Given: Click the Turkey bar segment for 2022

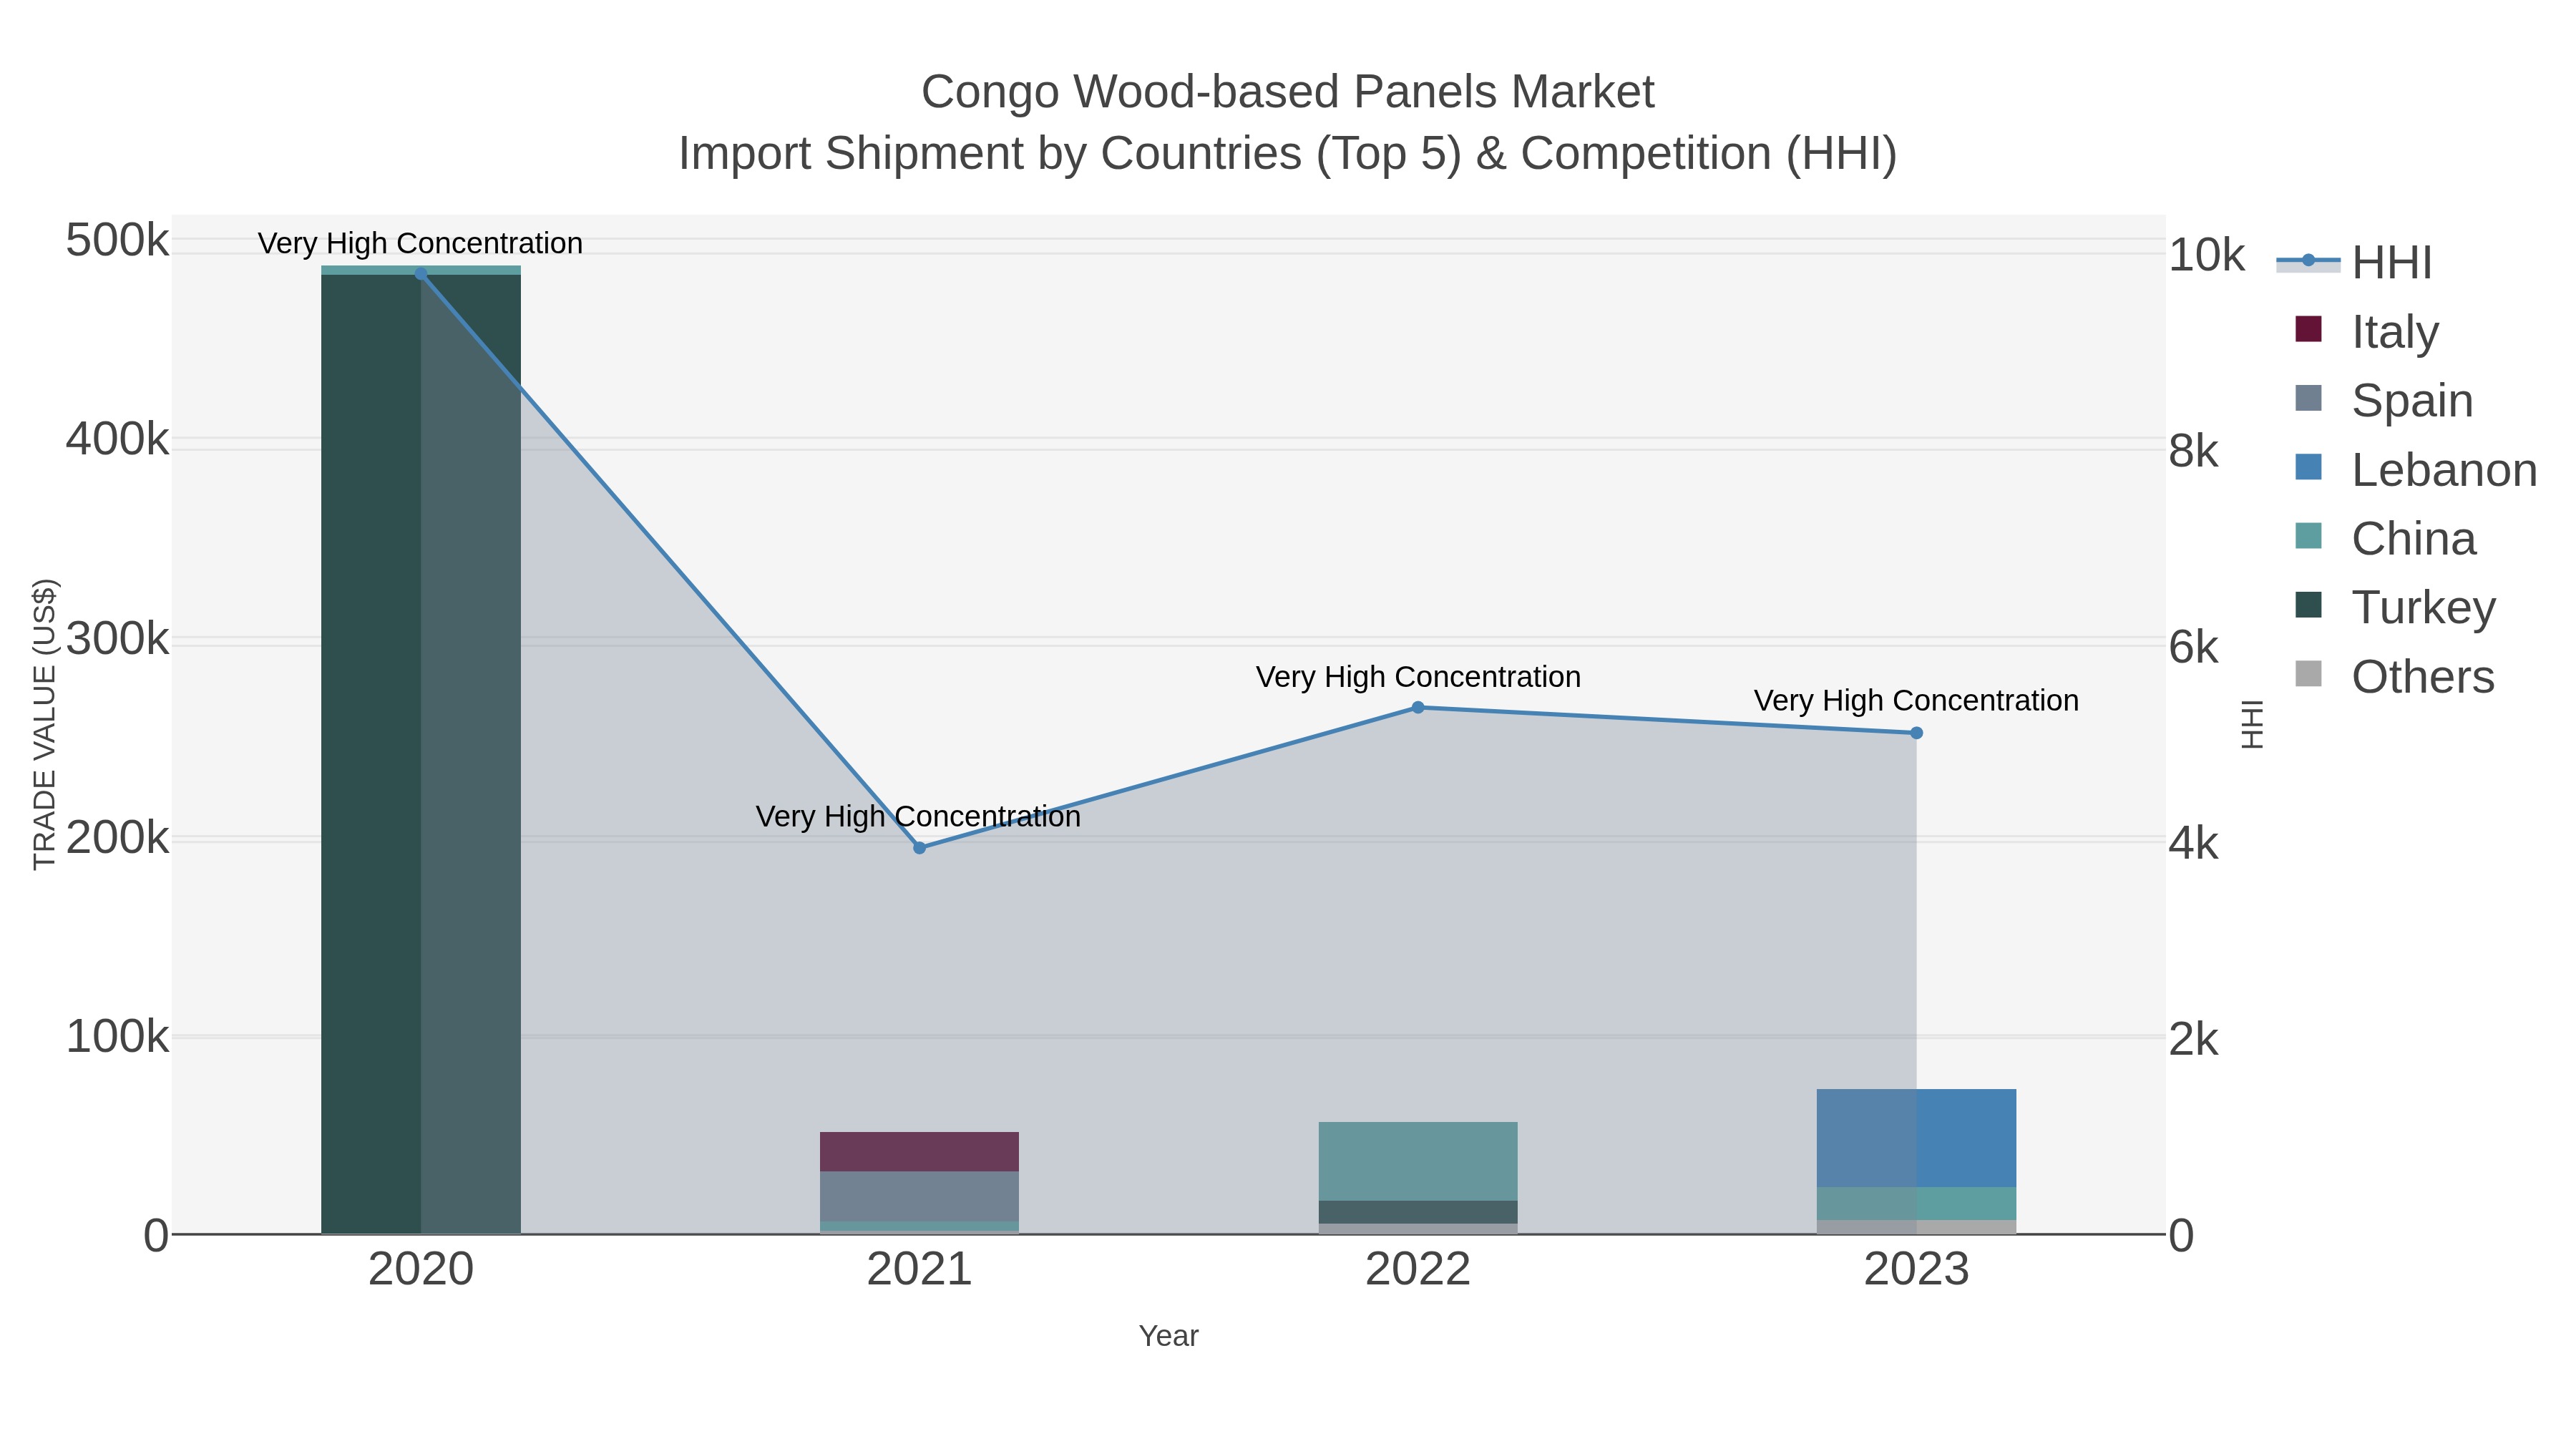Looking at the screenshot, I should pyautogui.click(x=1418, y=1212).
